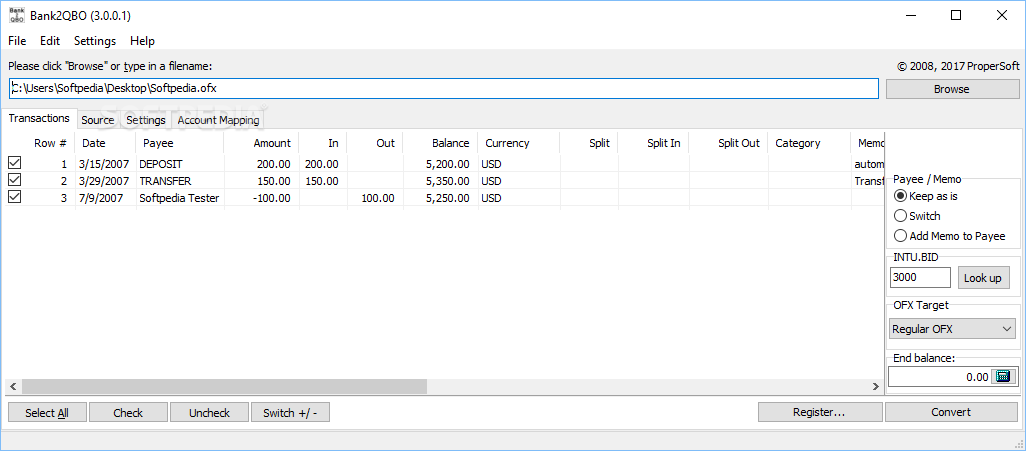Viewport: 1026px width, 451px height.
Task: Focus the INTU.BID input field
Action: pos(920,278)
